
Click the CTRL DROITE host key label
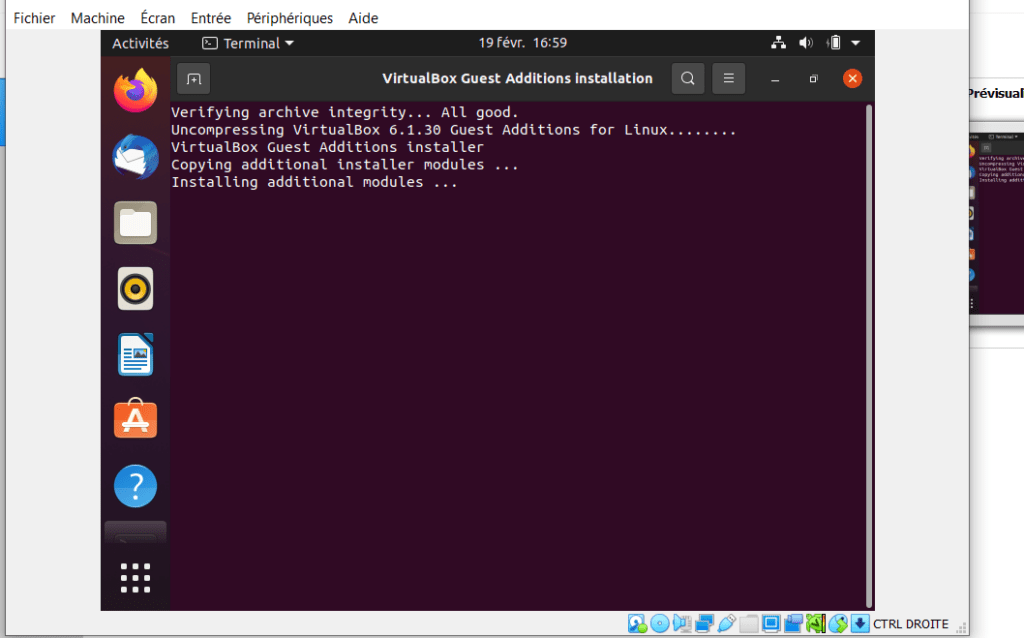910,624
